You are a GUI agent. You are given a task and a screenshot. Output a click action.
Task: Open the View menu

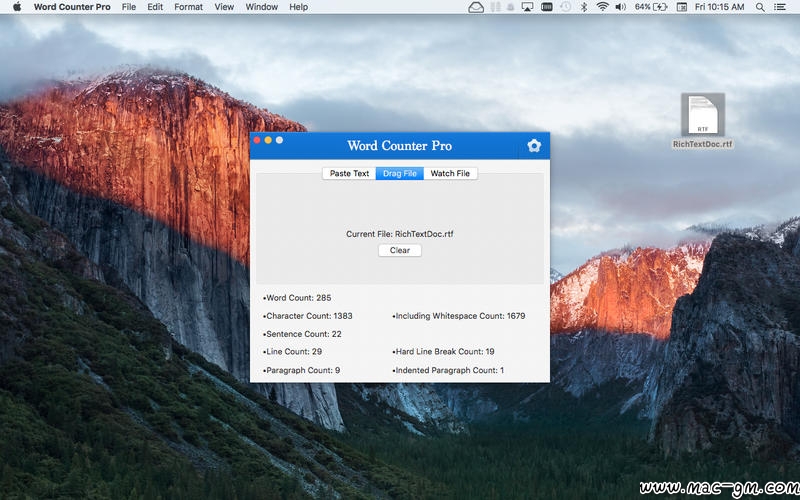[x=224, y=7]
